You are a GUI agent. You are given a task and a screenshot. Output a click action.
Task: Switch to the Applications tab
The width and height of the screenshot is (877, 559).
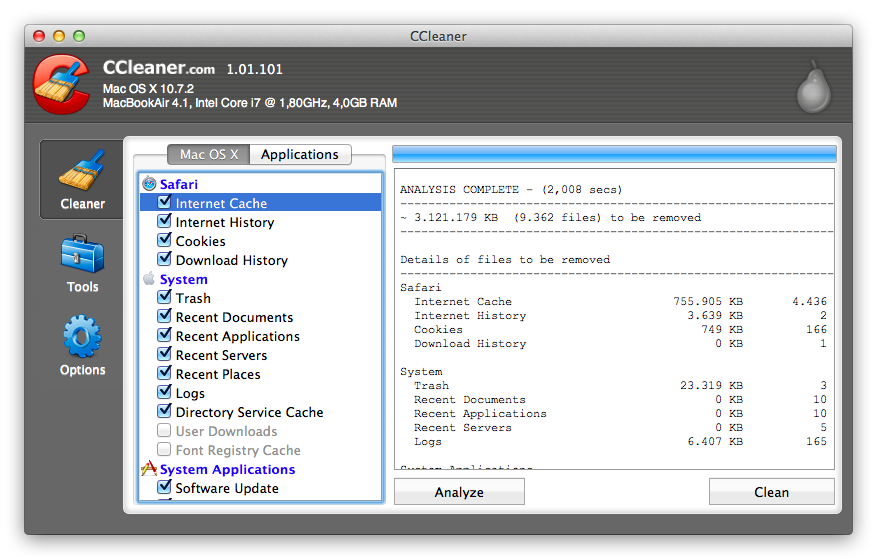tap(300, 154)
